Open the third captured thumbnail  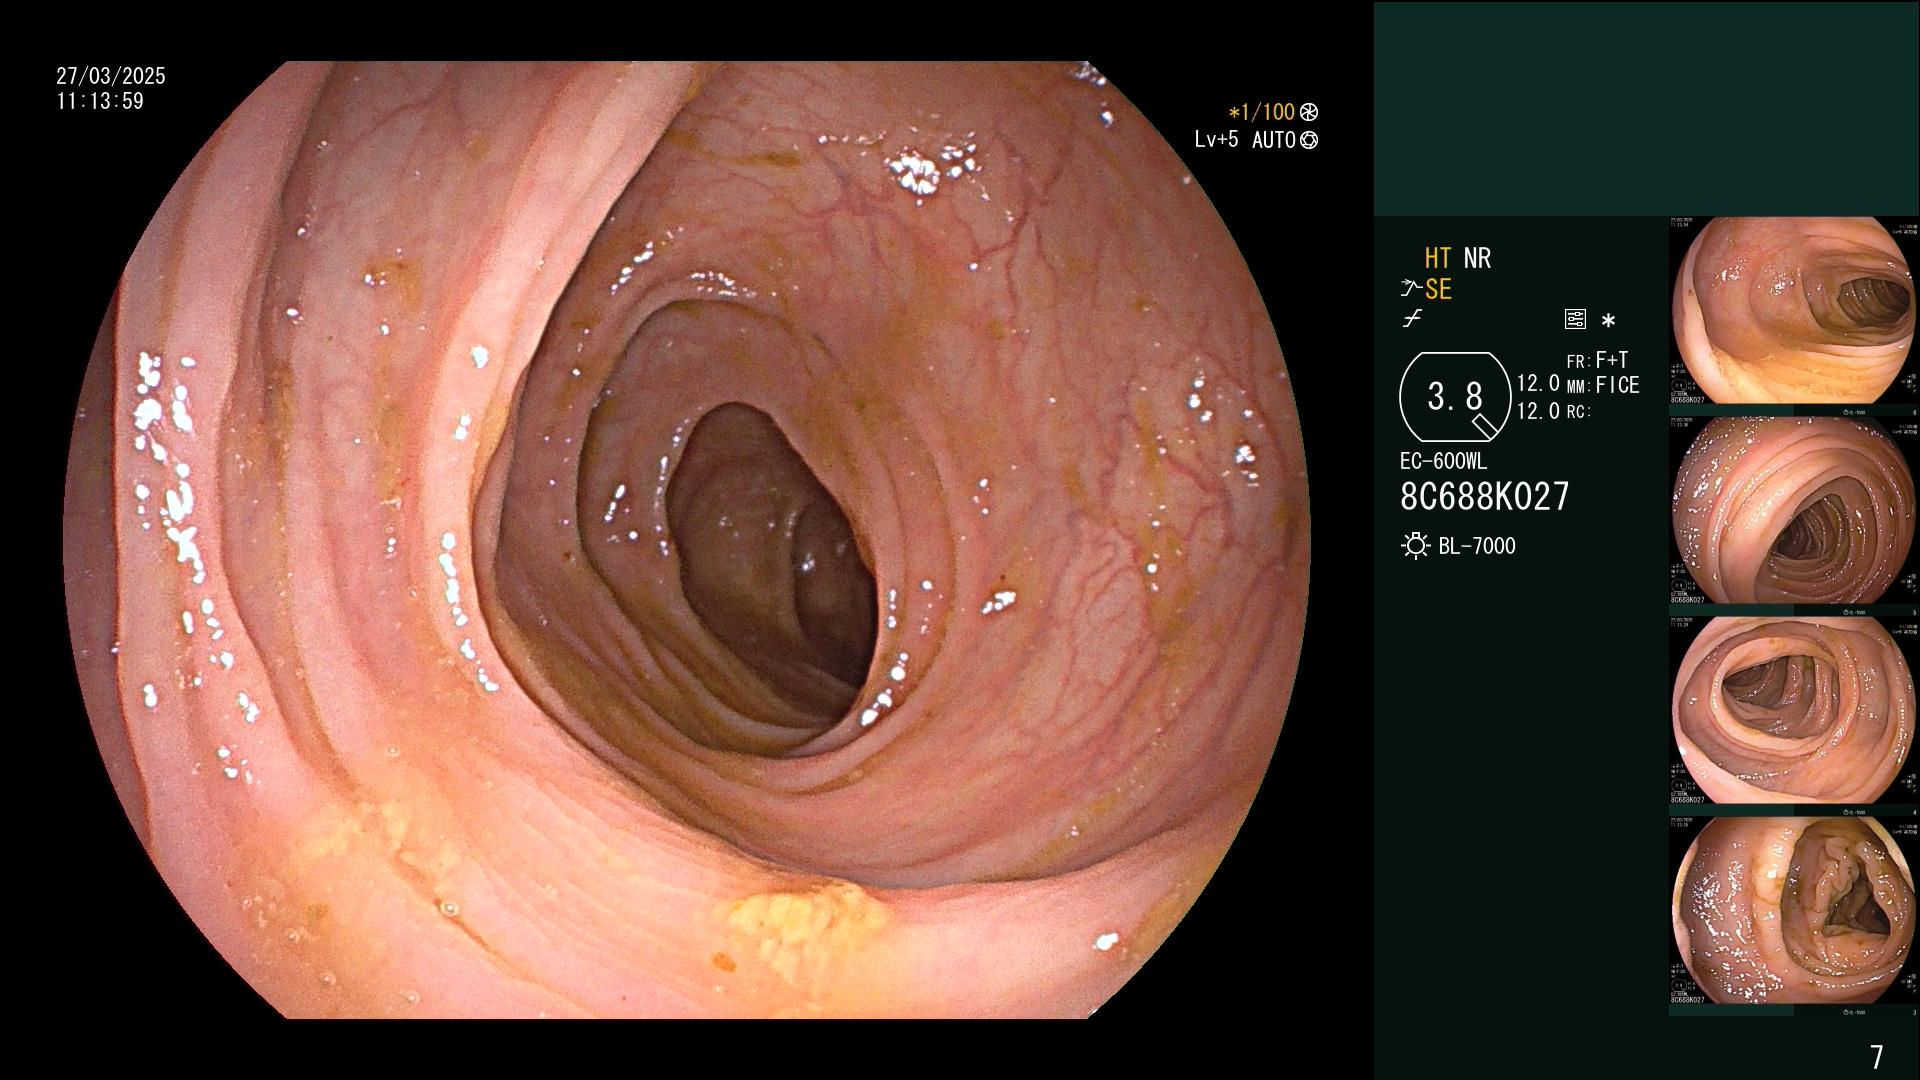(x=1794, y=711)
